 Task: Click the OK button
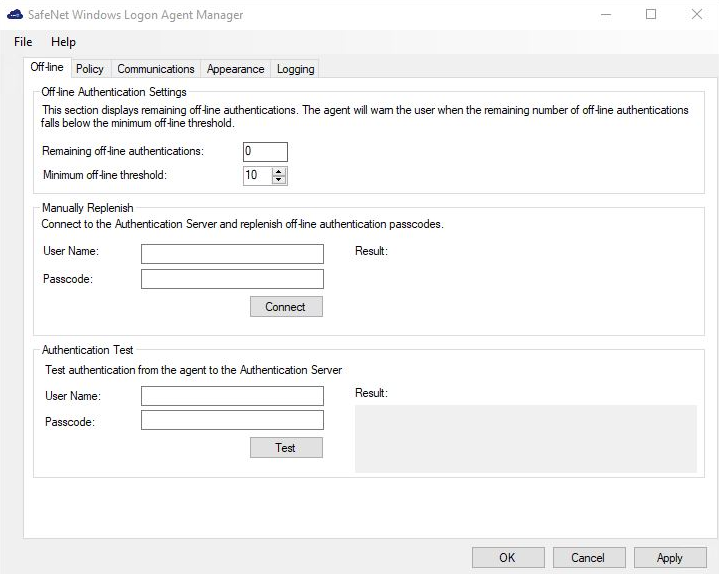pos(508,558)
